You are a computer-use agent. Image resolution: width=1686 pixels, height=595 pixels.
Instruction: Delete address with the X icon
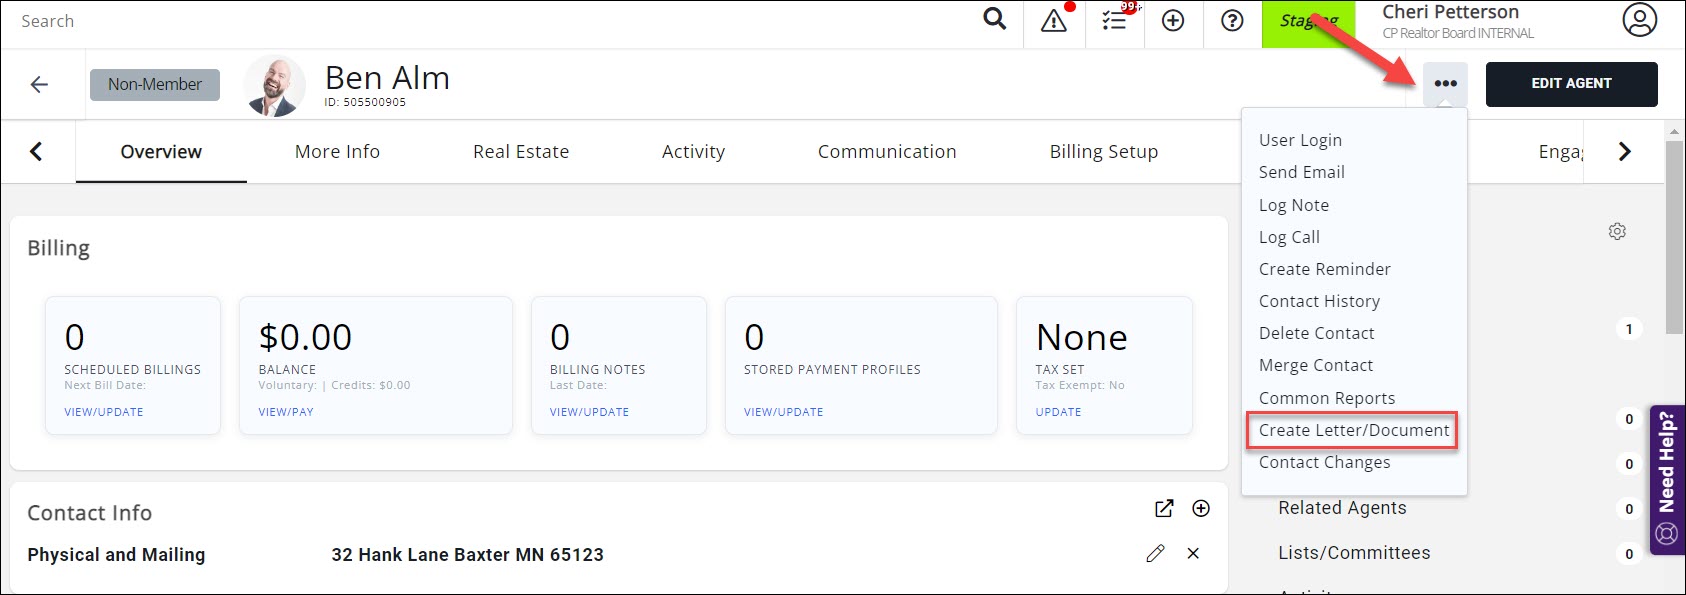tap(1193, 553)
